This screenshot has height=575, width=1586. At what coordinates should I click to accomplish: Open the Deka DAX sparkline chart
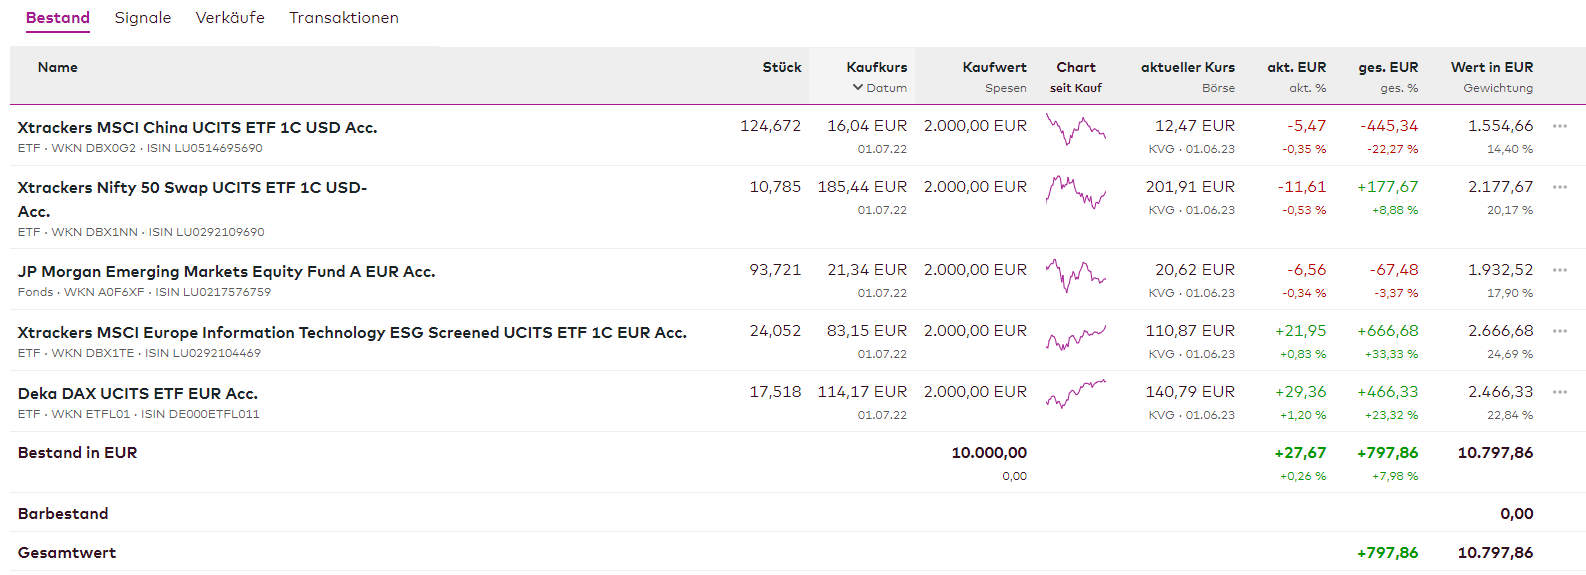[x=1075, y=394]
